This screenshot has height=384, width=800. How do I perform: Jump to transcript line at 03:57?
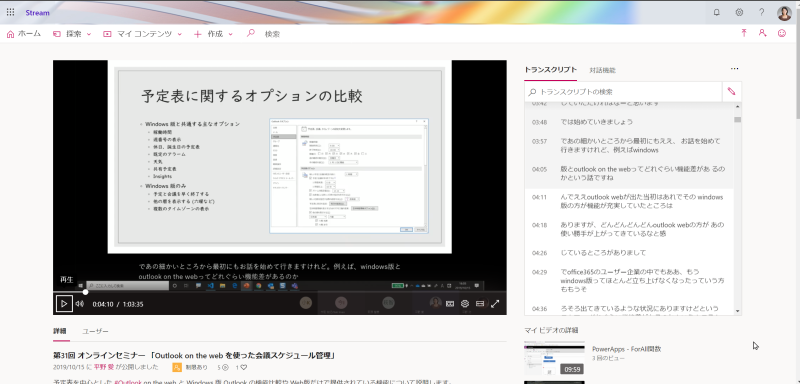tap(629, 145)
